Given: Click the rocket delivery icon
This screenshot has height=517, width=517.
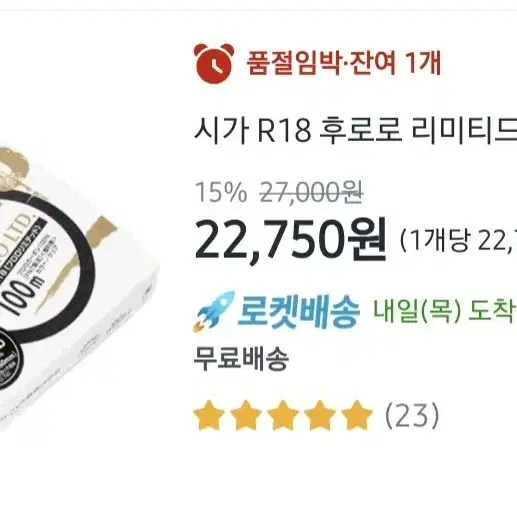Looking at the screenshot, I should click(214, 312).
